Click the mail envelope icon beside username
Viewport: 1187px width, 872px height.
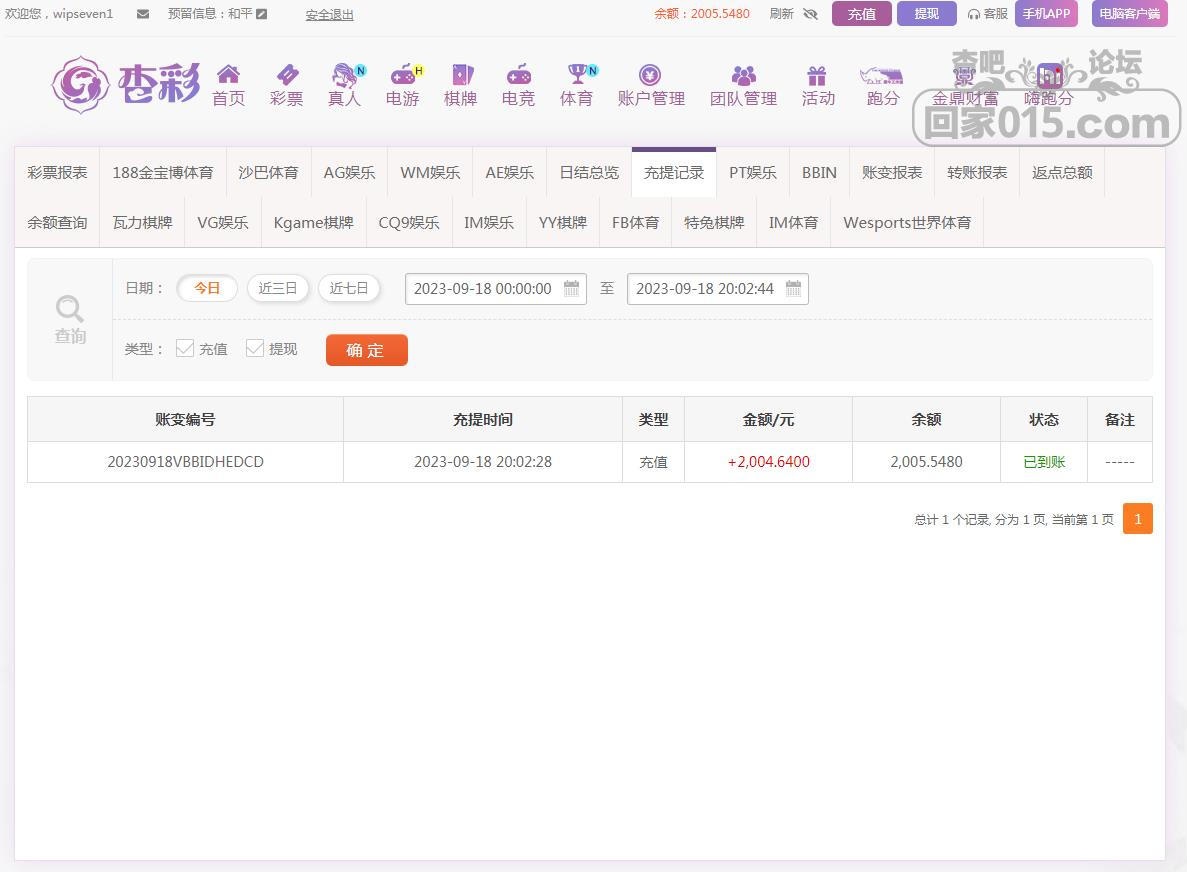click(143, 14)
